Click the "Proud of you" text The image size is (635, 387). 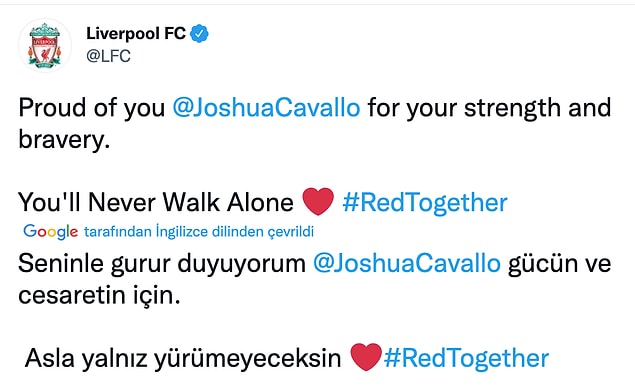tap(92, 108)
